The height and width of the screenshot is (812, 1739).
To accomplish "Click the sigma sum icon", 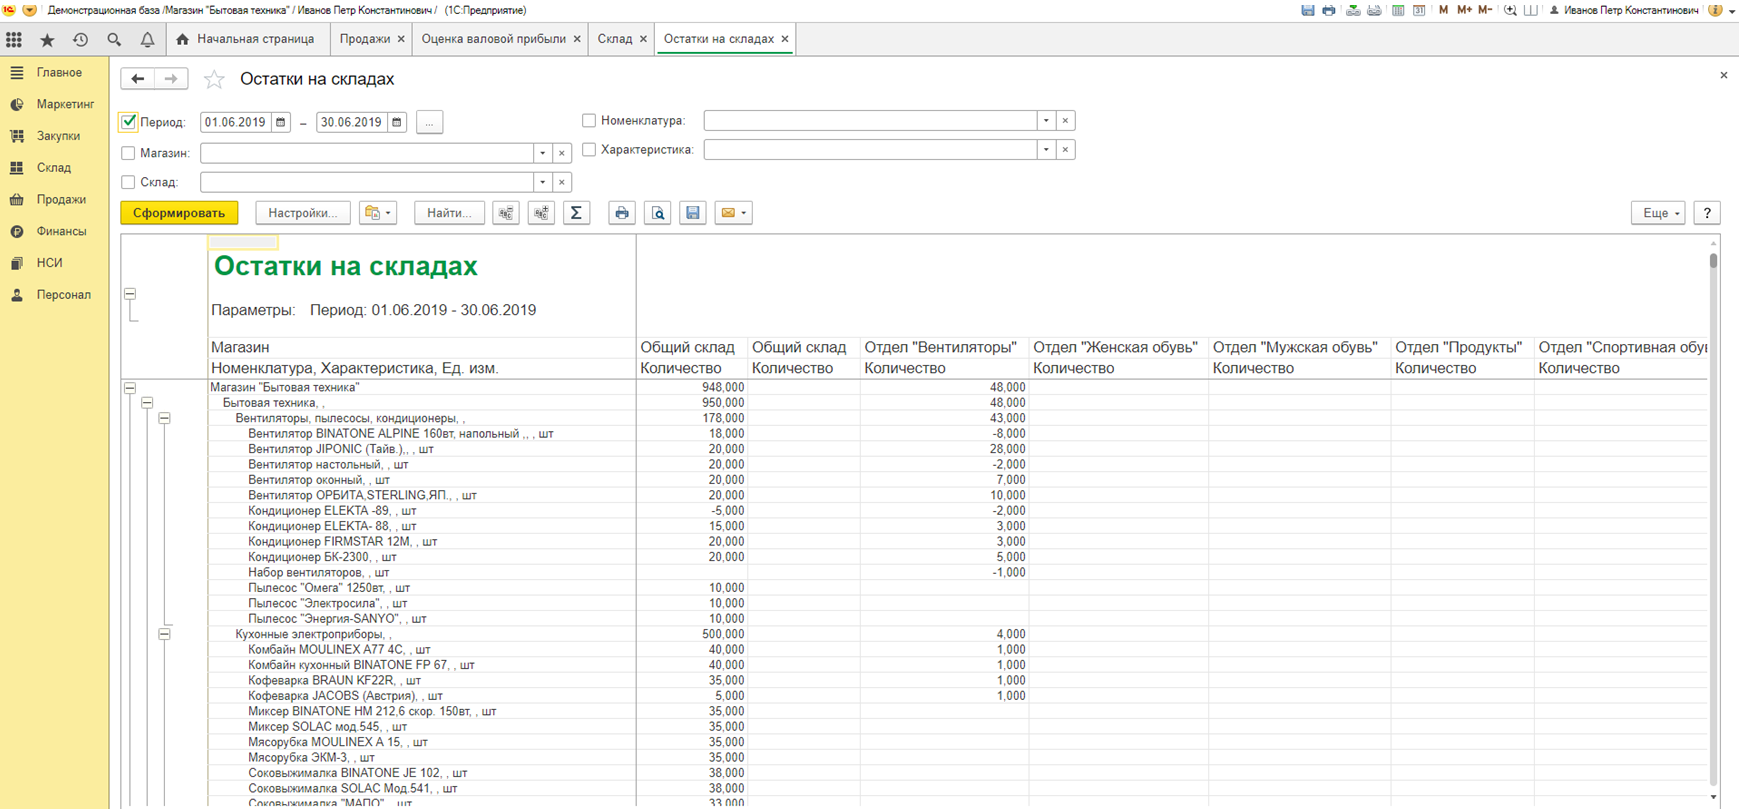I will coord(576,213).
